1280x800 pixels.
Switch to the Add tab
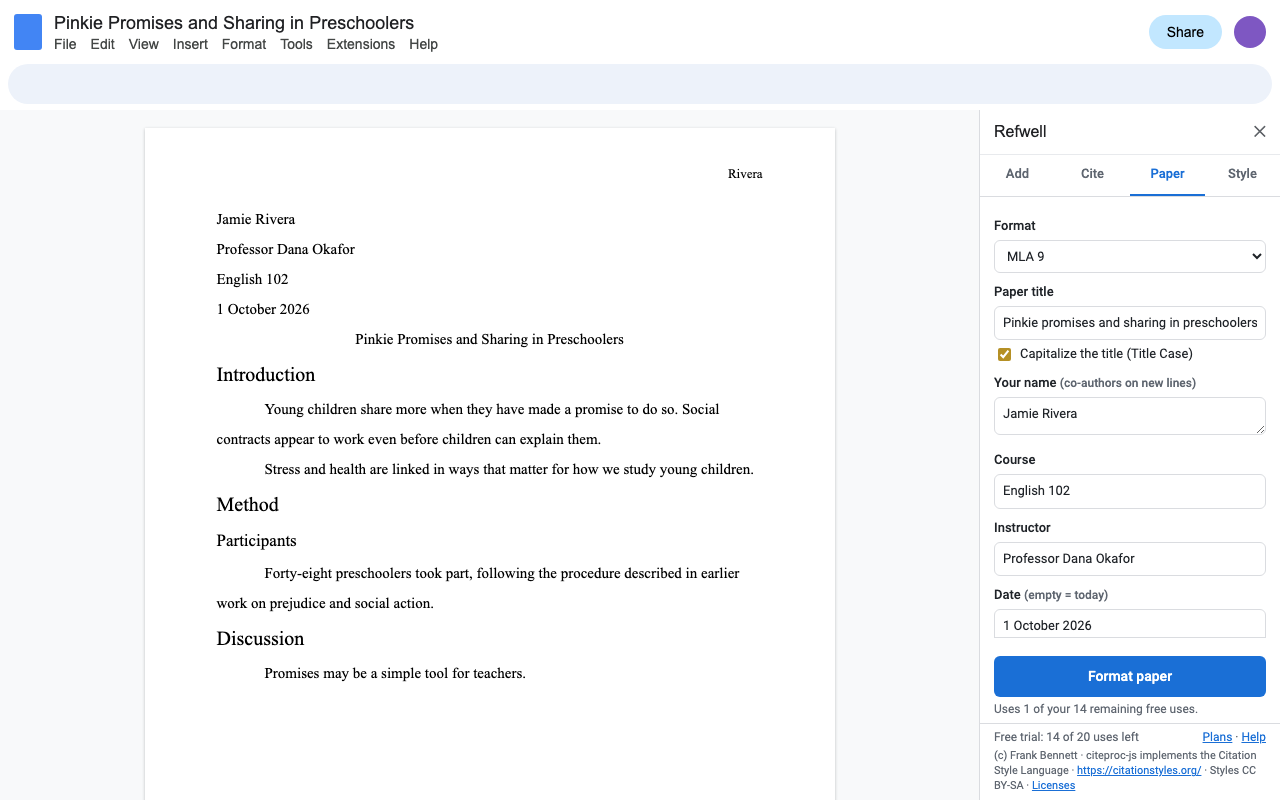(1017, 174)
